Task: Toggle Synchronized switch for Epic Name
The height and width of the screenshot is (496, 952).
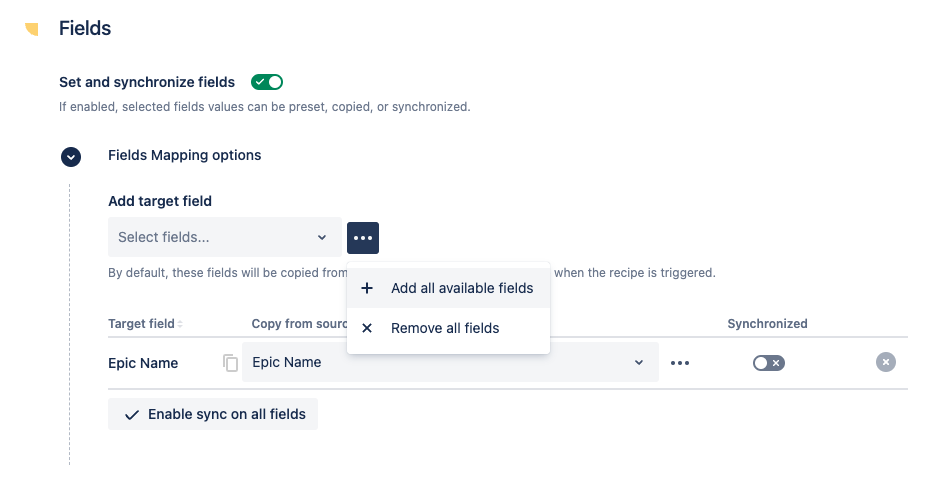Action: pos(768,363)
